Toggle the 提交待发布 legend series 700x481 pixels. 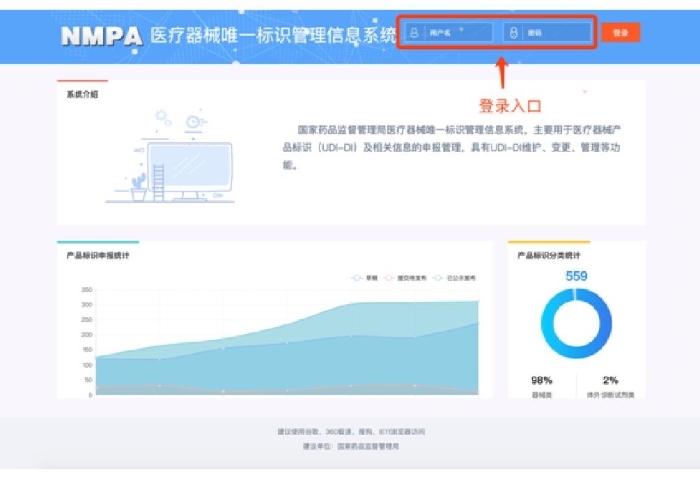coord(402,276)
